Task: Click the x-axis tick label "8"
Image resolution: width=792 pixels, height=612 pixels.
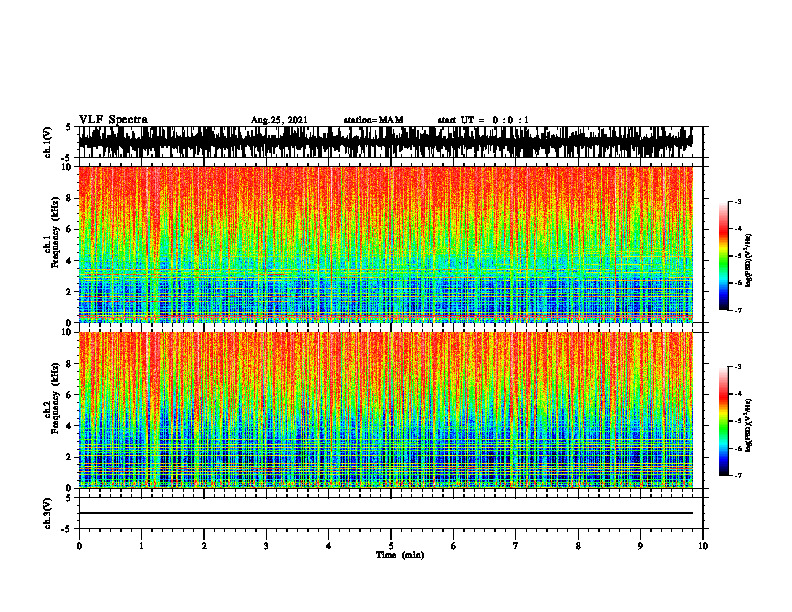Action: point(578,546)
